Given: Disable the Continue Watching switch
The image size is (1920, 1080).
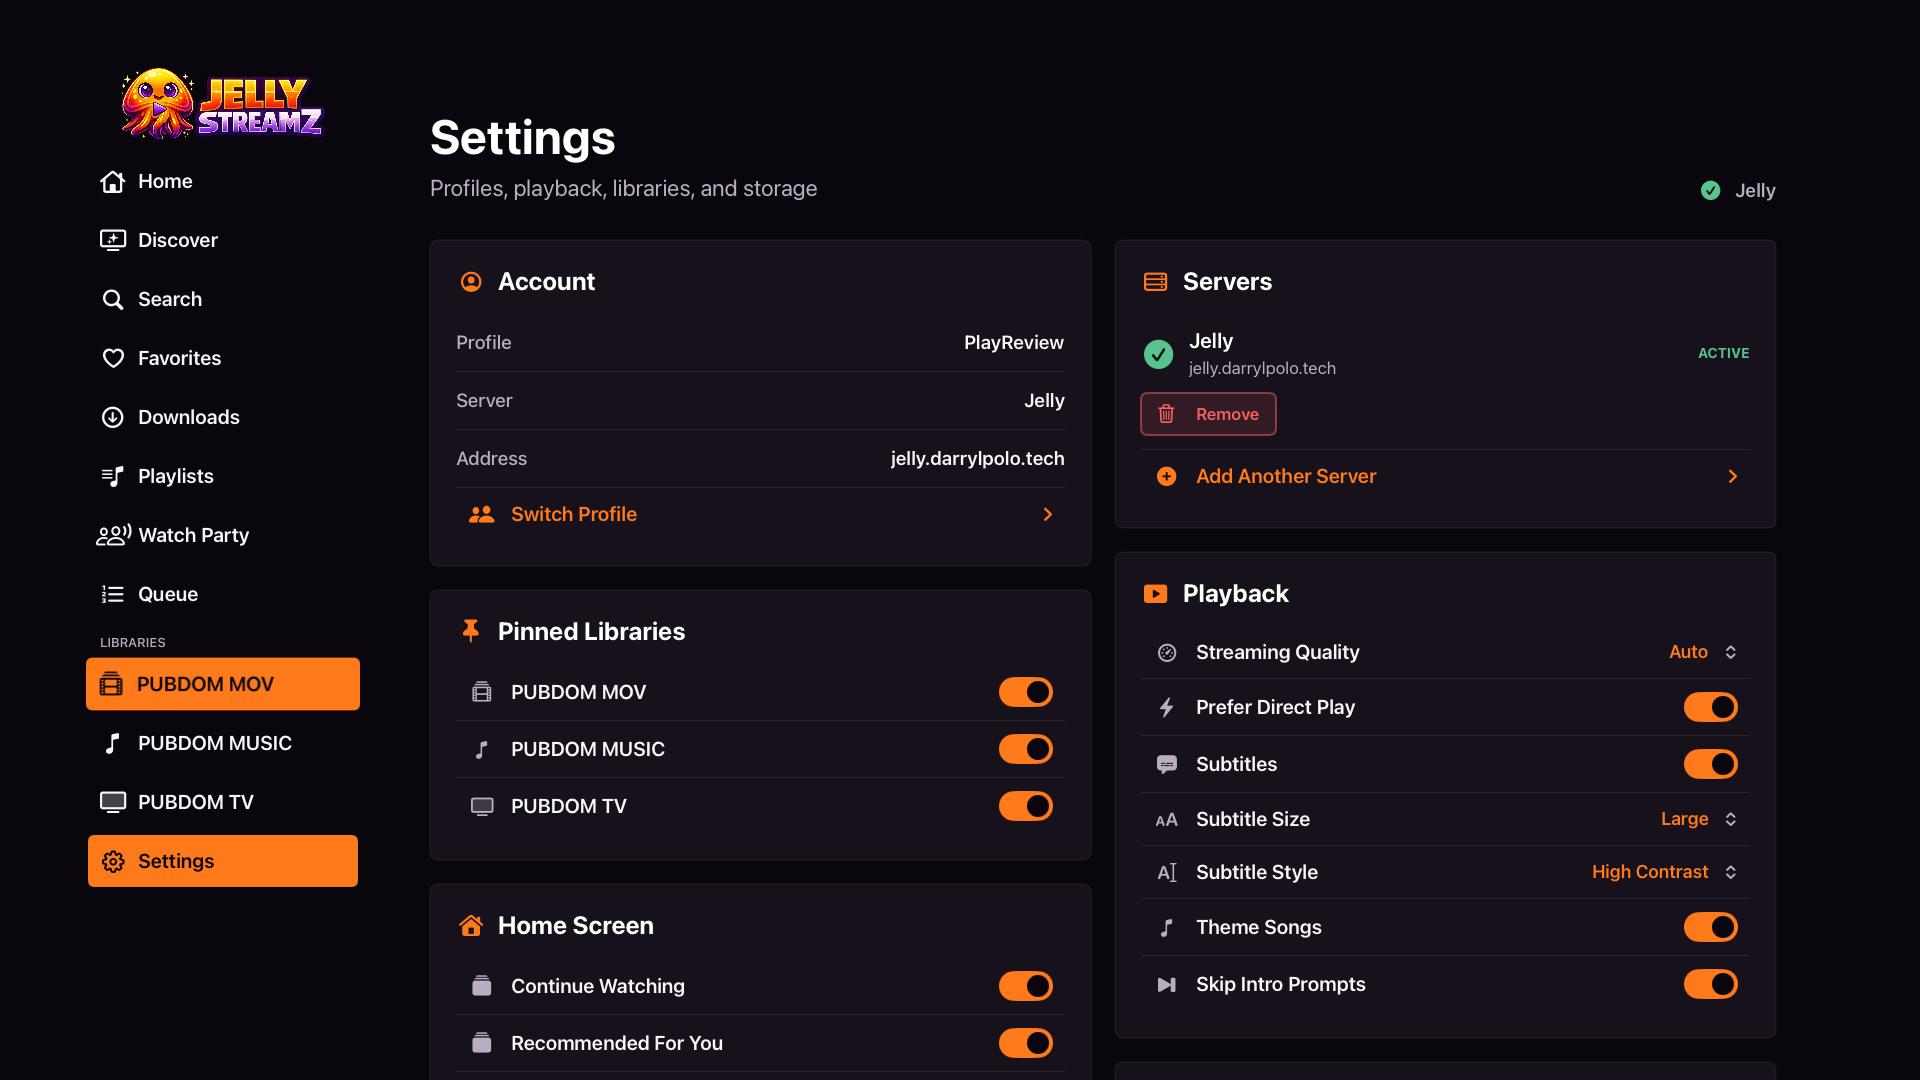Looking at the screenshot, I should (x=1026, y=986).
